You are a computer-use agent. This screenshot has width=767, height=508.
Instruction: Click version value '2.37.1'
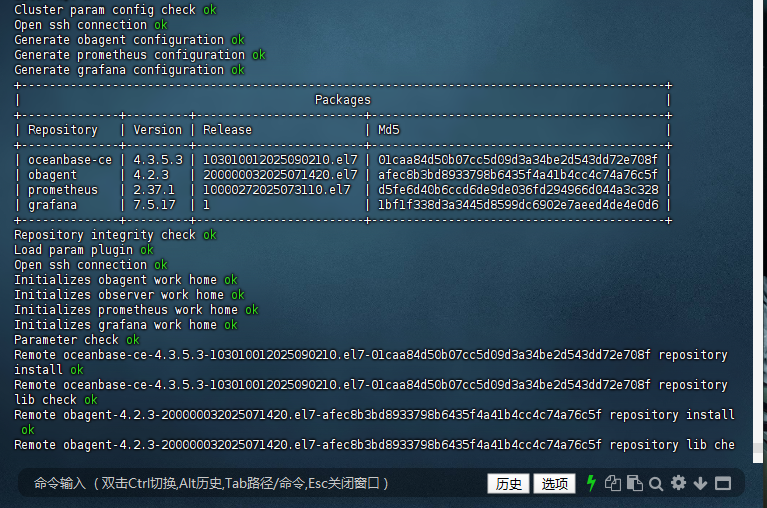[x=154, y=190]
